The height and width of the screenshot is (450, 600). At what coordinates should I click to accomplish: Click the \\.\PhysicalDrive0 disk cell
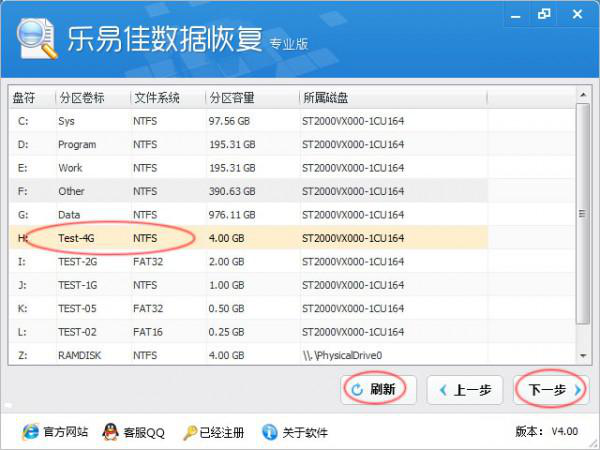click(342, 355)
